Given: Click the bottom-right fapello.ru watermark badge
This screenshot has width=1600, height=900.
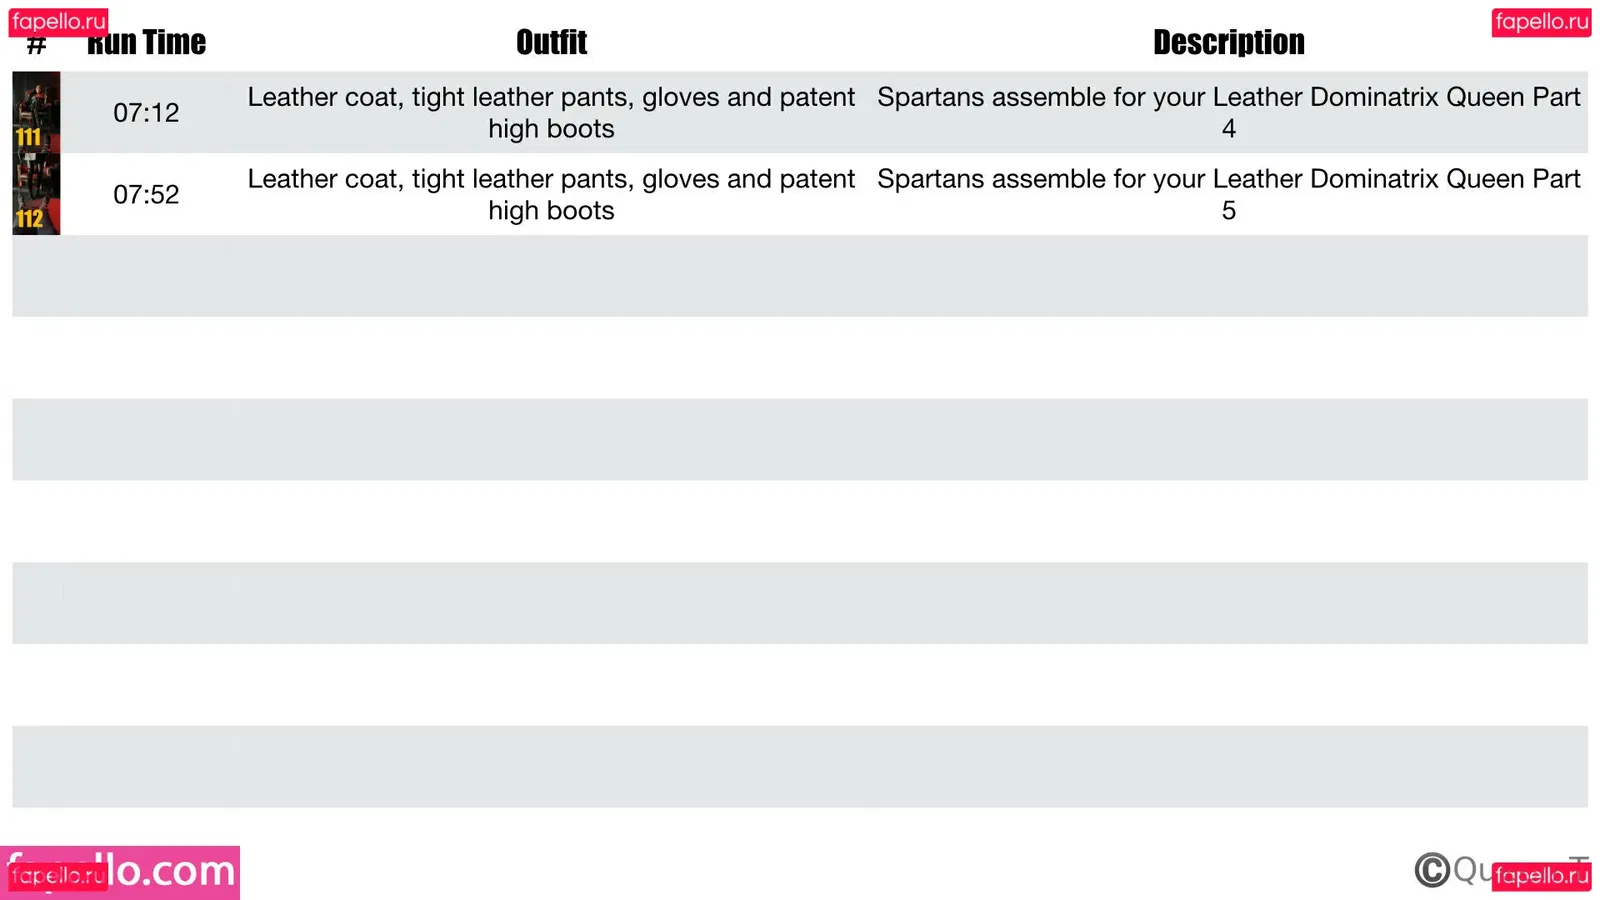Looking at the screenshot, I should coord(1541,876).
